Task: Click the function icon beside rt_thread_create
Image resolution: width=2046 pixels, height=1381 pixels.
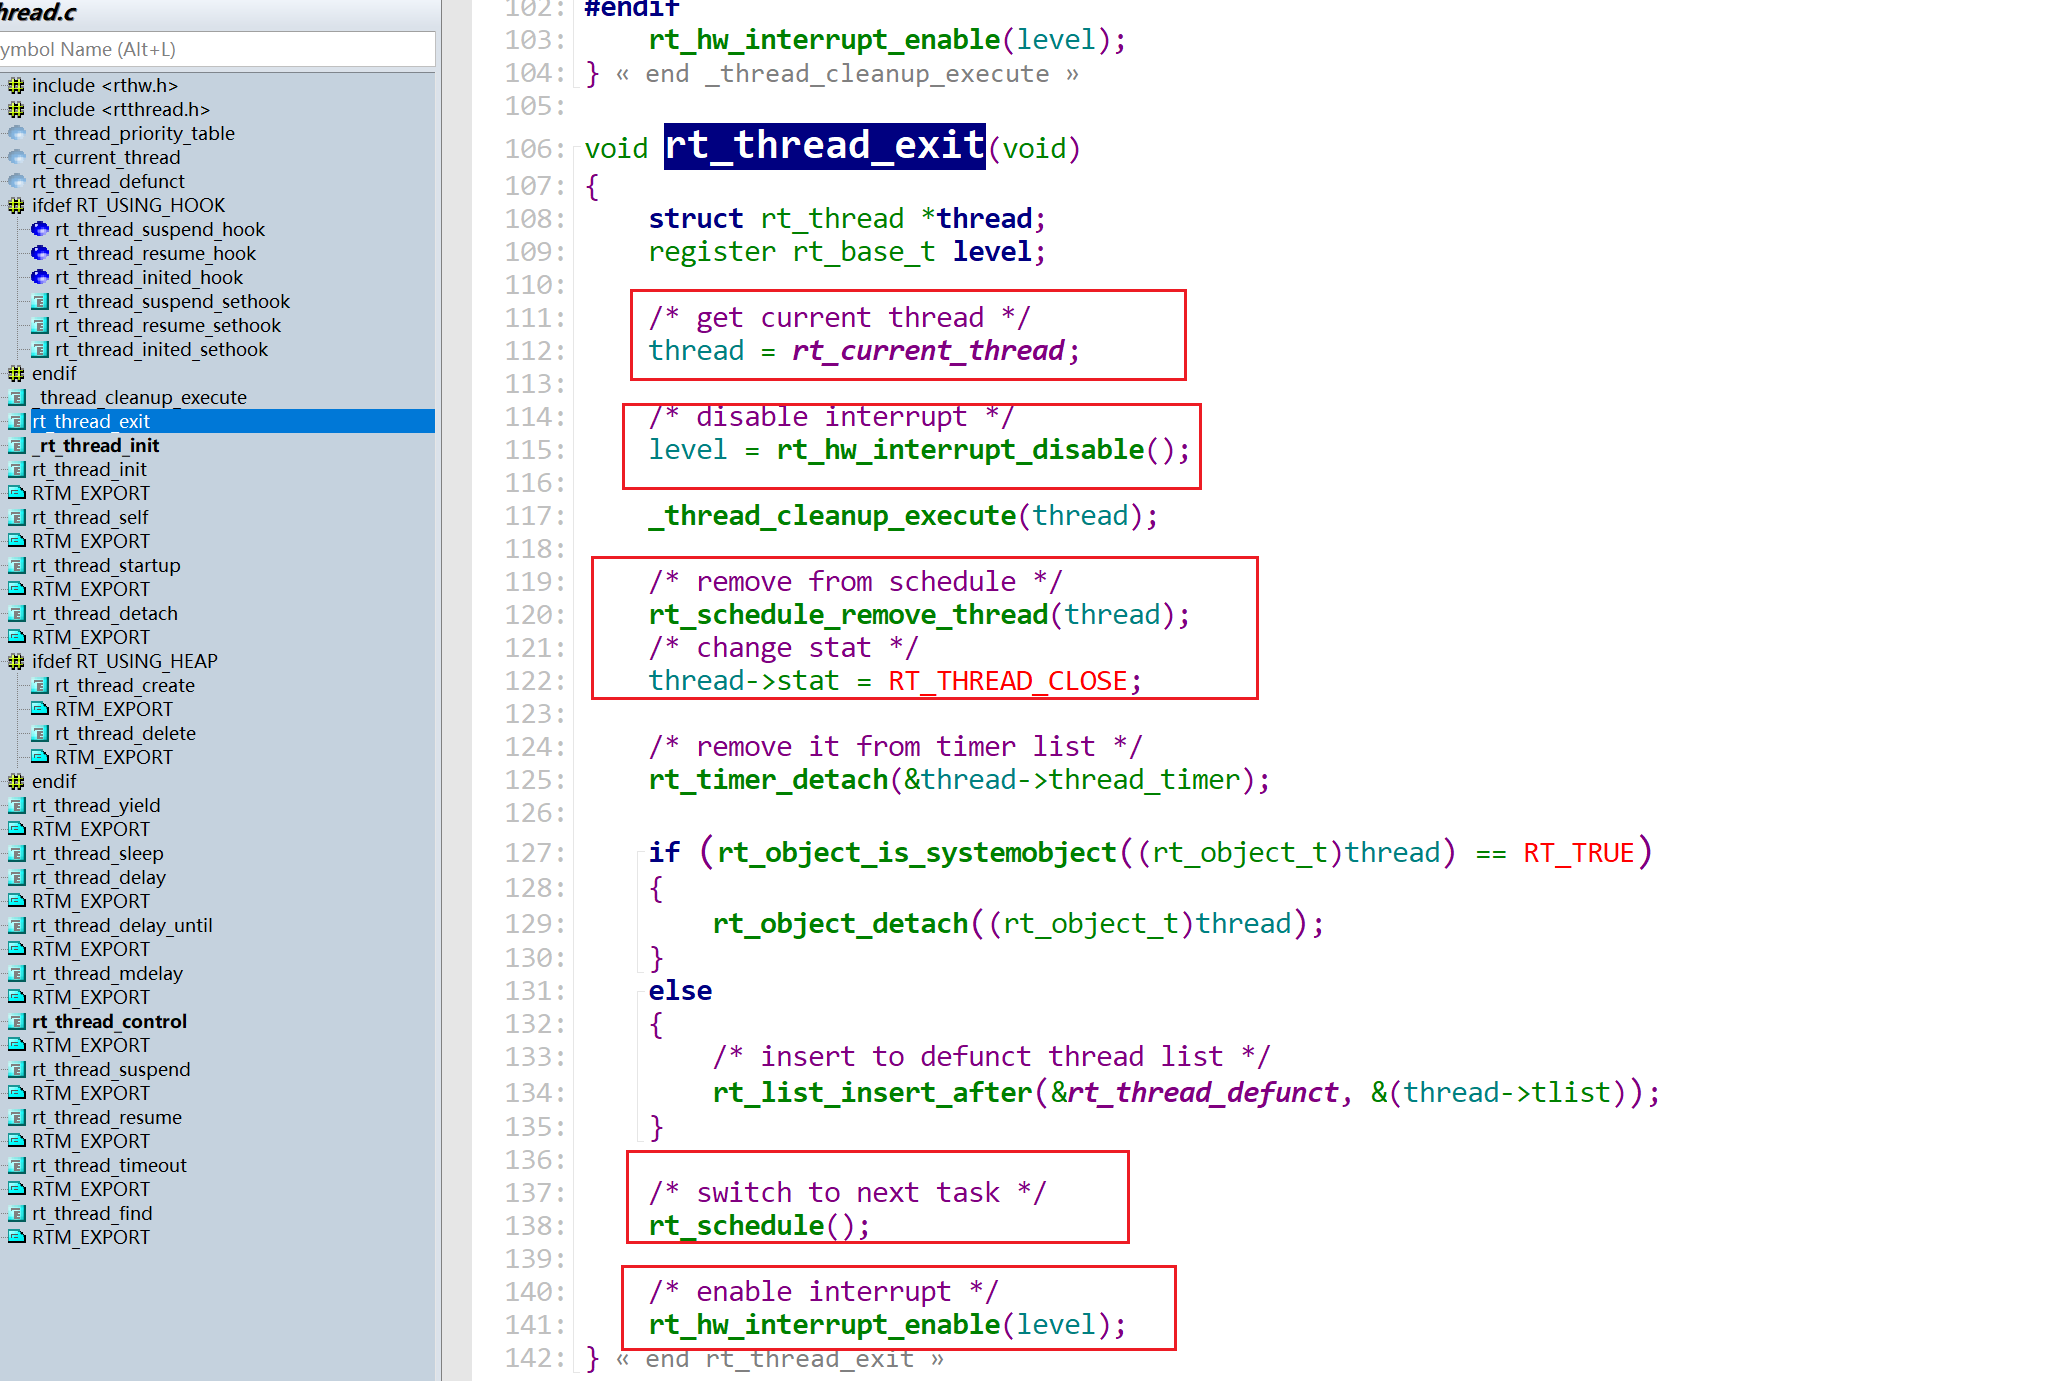Action: pyautogui.click(x=40, y=685)
